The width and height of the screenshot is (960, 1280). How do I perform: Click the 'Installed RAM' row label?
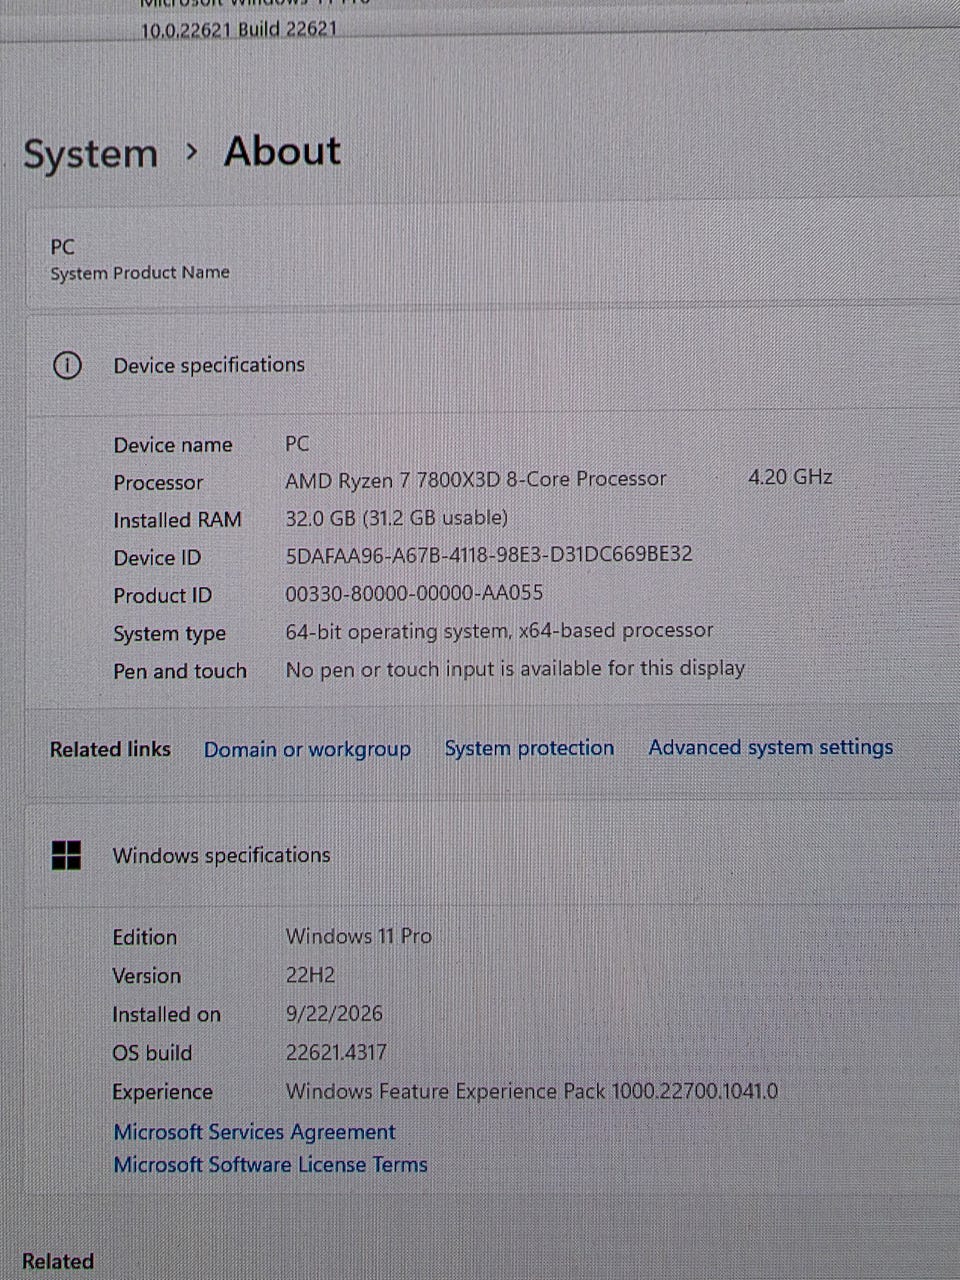click(x=177, y=520)
